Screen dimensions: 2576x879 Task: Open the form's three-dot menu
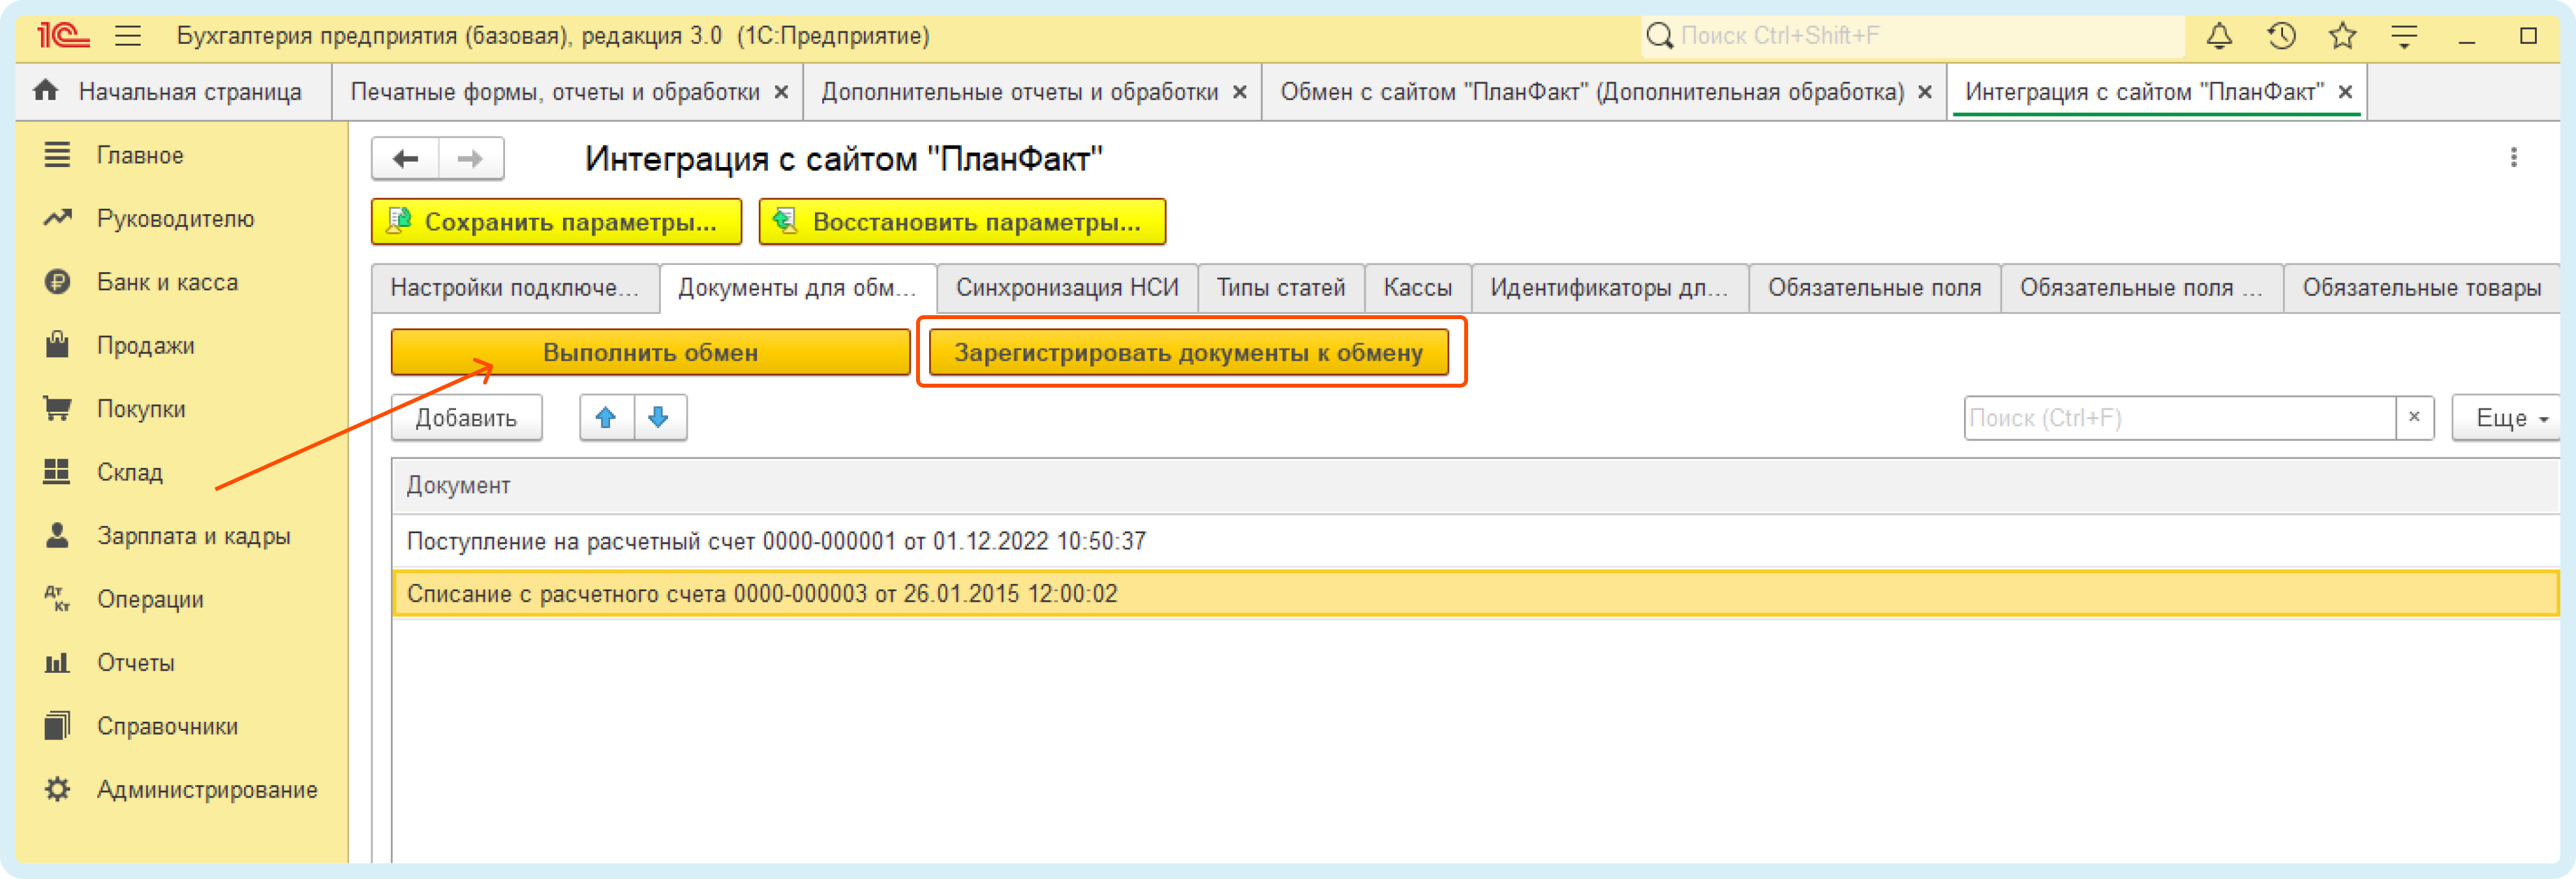[2513, 158]
